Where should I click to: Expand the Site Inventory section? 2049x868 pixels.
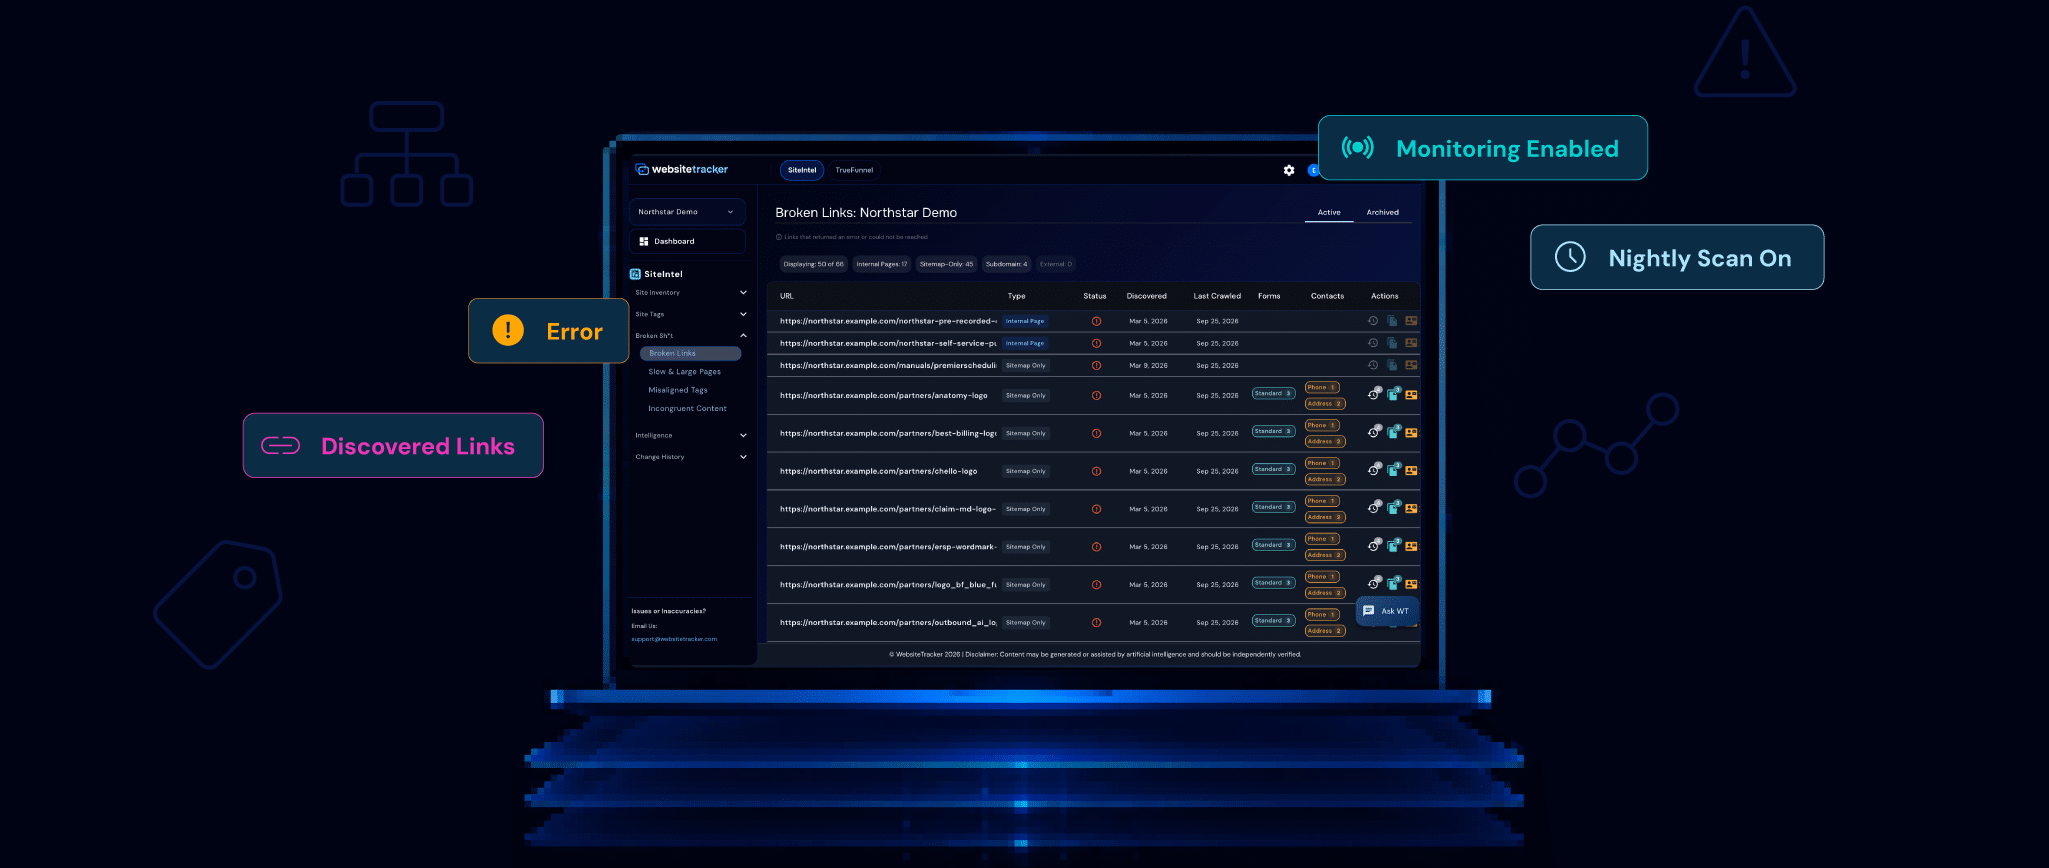pyautogui.click(x=690, y=293)
